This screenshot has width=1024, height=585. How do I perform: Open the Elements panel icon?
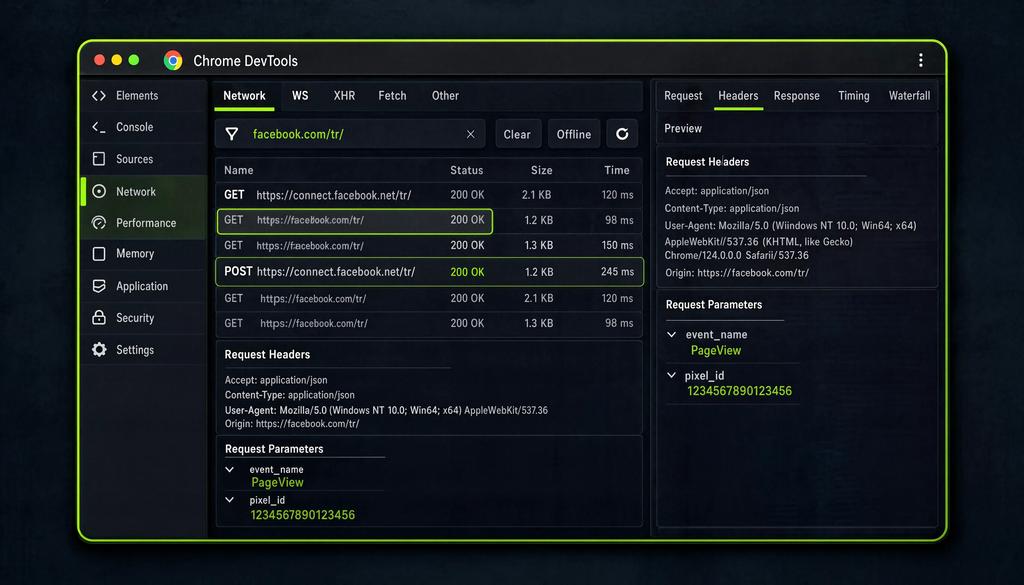tap(99, 96)
